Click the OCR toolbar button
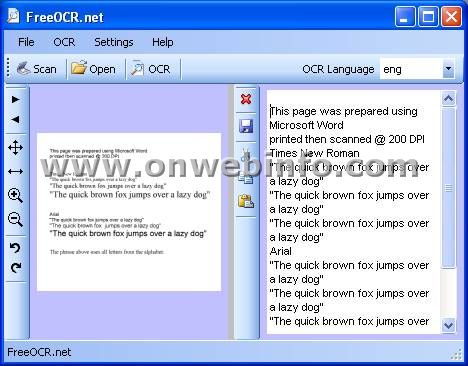Image resolution: width=468 pixels, height=366 pixels. pos(151,69)
